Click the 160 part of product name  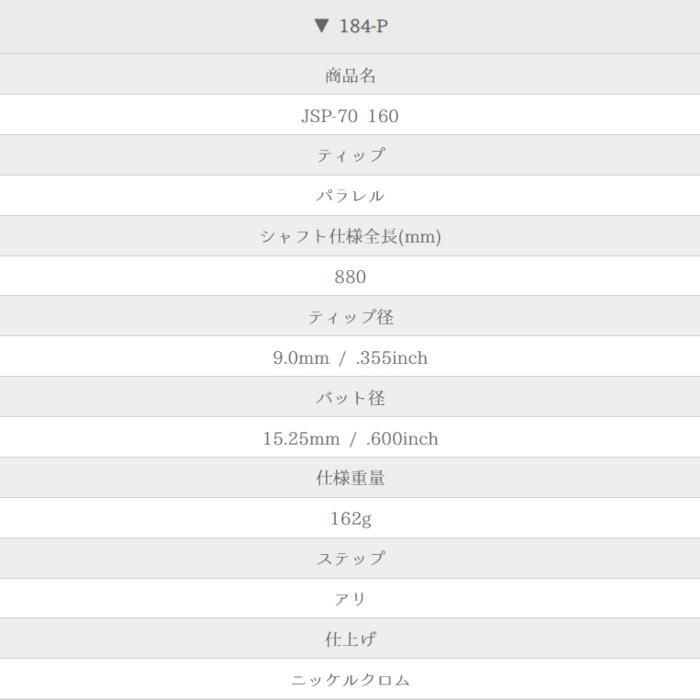[383, 116]
